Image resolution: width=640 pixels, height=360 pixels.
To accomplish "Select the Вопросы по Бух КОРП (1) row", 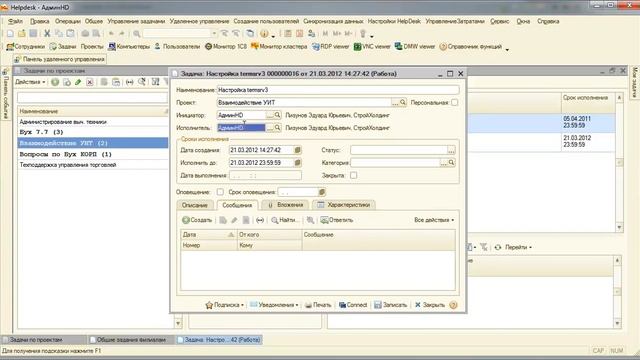I will pyautogui.click(x=93, y=154).
